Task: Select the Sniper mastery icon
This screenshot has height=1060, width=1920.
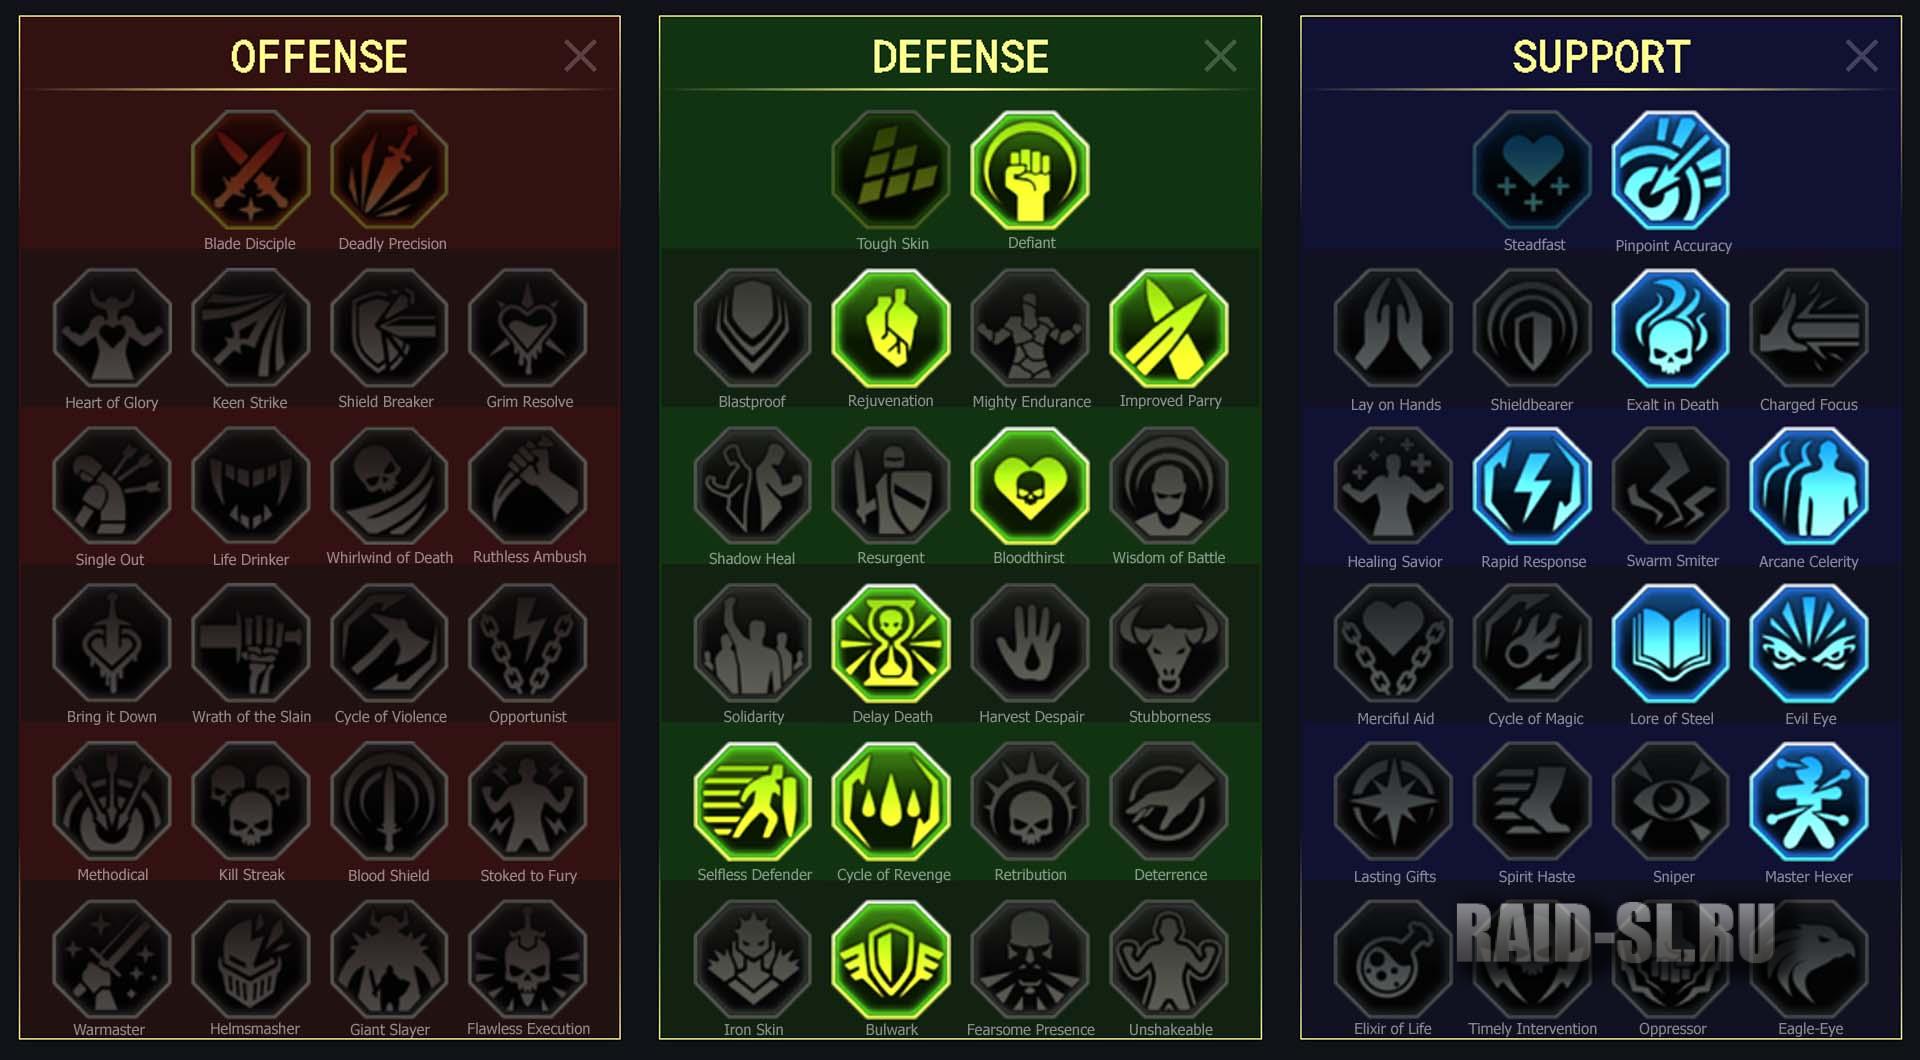Action: tap(1671, 802)
